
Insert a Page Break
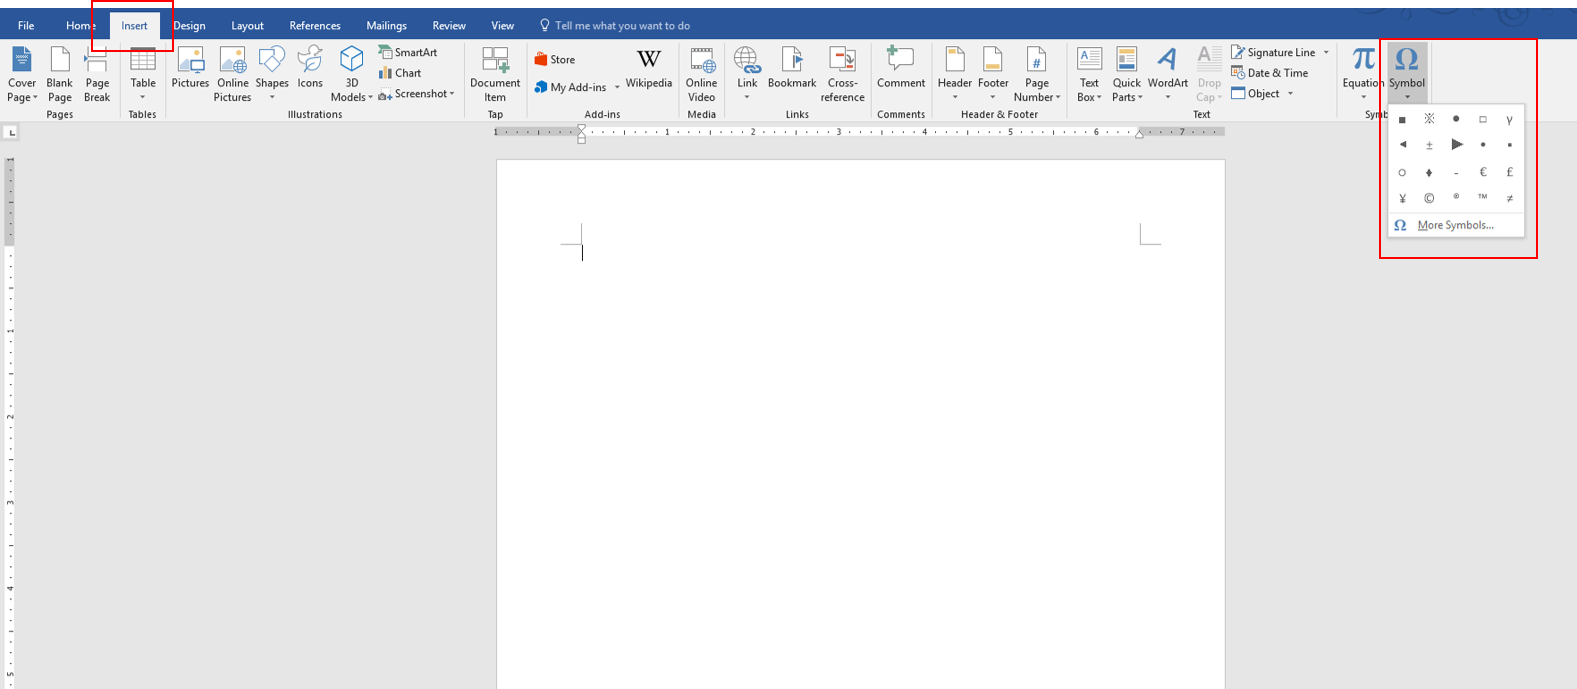[97, 74]
